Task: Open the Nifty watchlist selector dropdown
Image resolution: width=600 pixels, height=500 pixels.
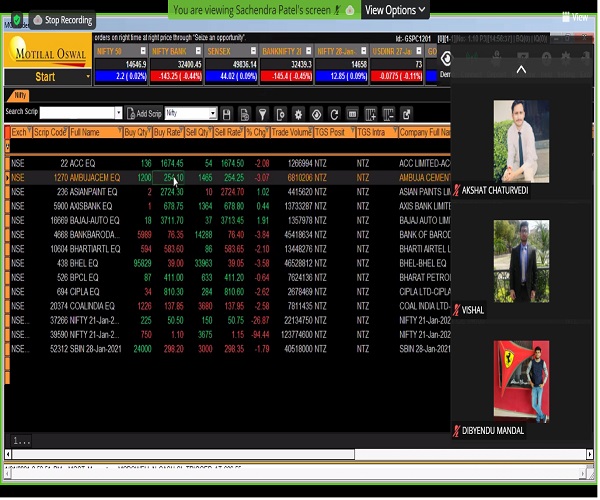Action: coord(213,114)
